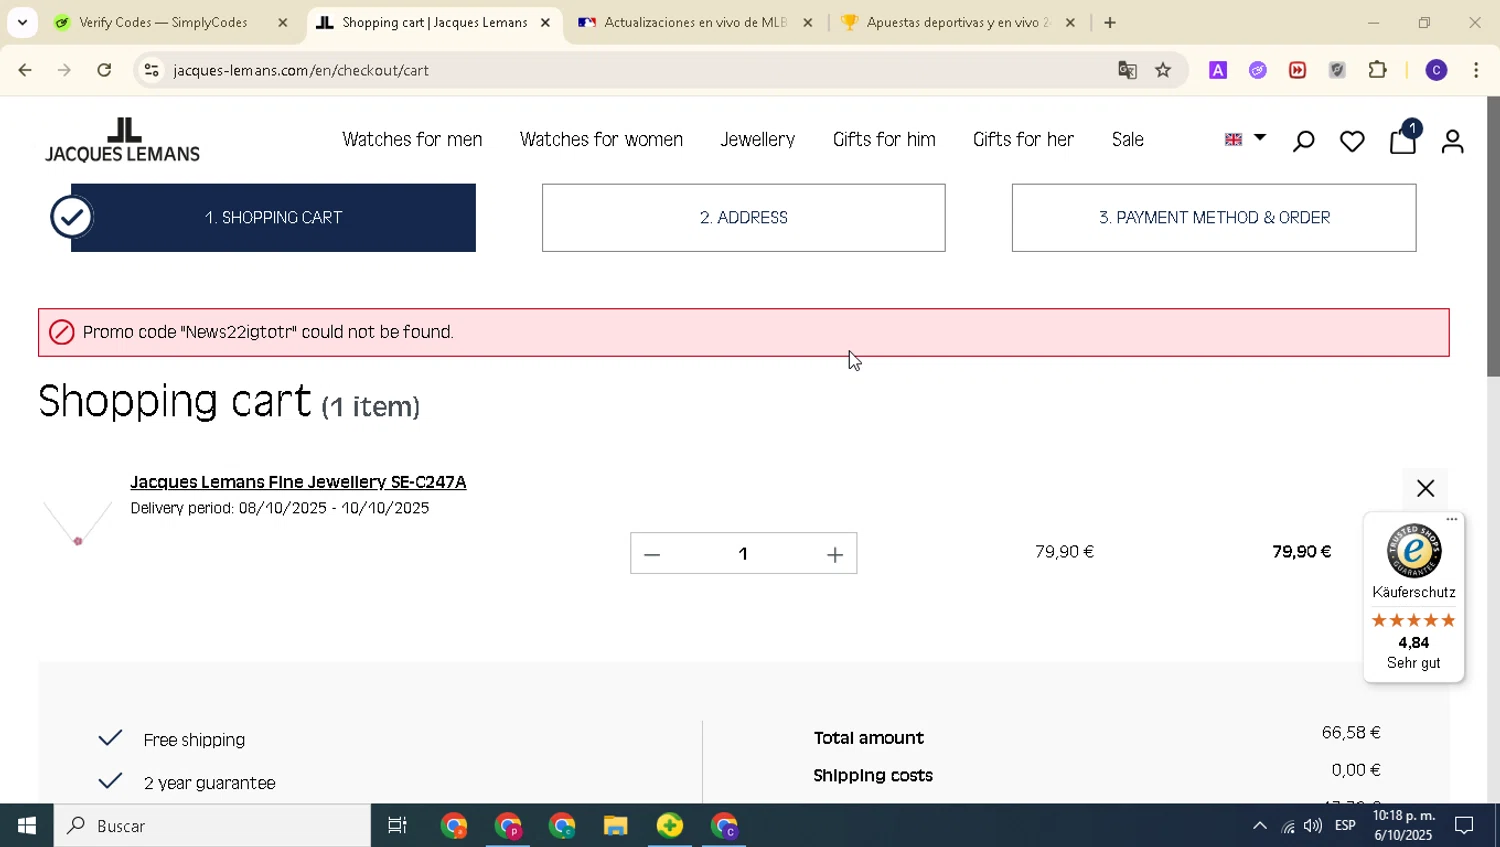The image size is (1500, 847).
Task: Open the shield extension icon
Action: click(x=1337, y=70)
